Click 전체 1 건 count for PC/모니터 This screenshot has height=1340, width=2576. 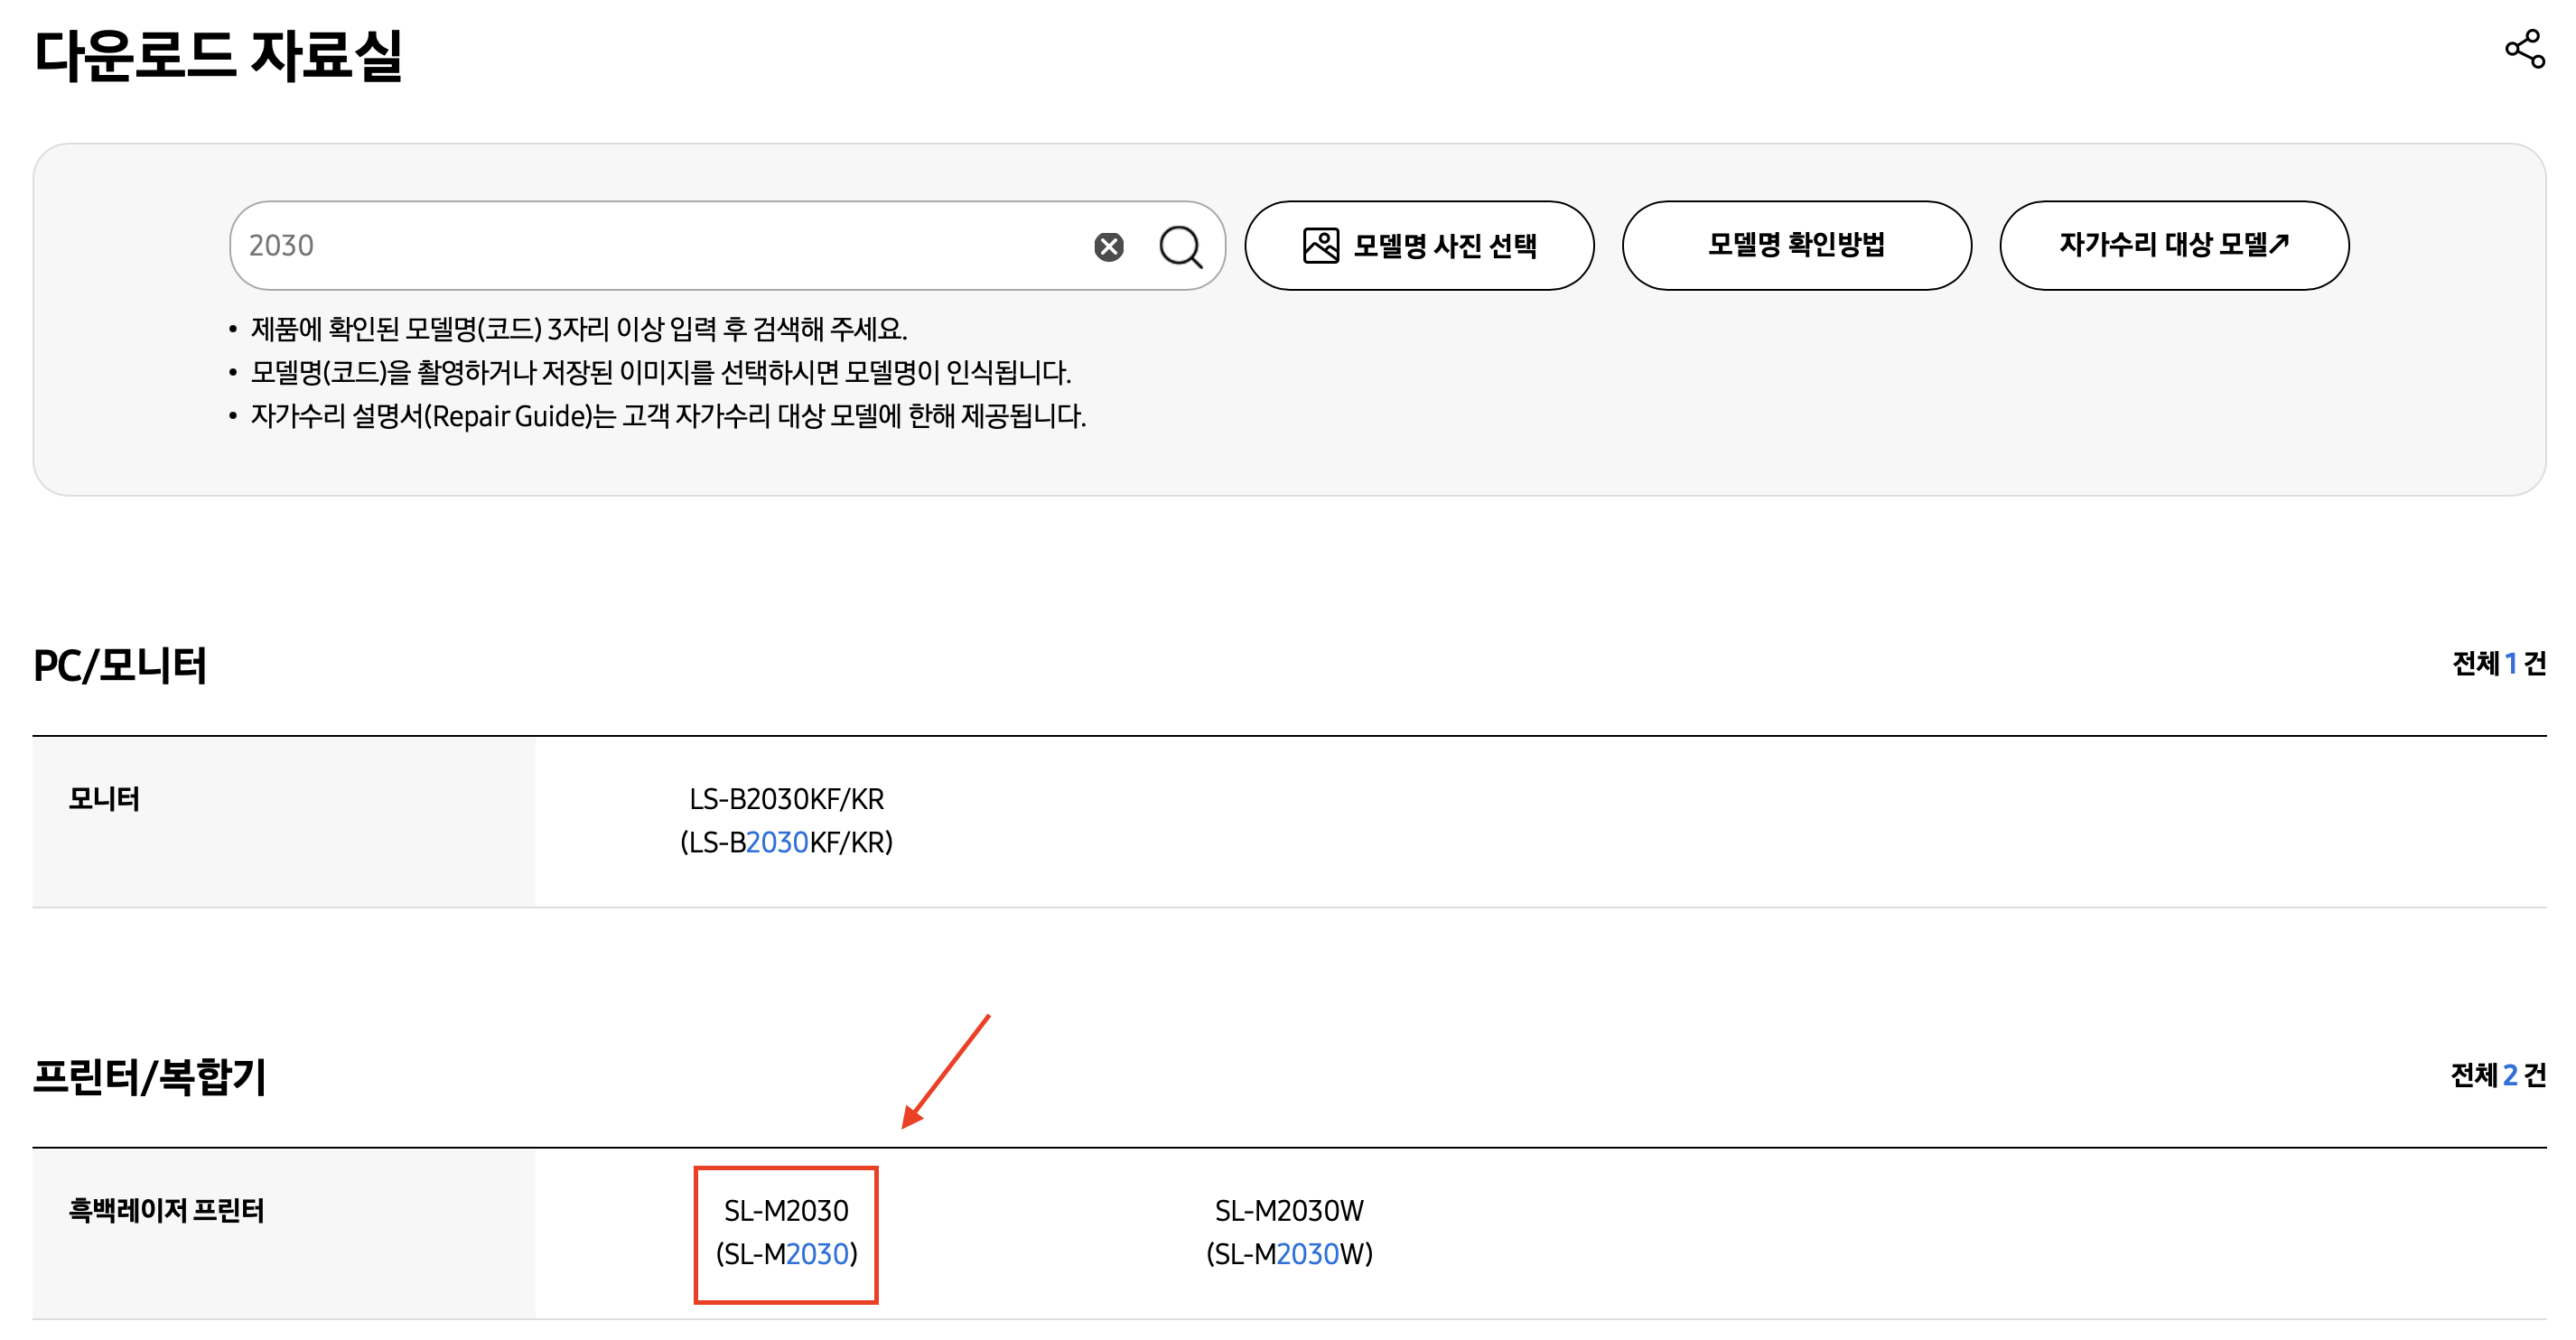(2498, 663)
